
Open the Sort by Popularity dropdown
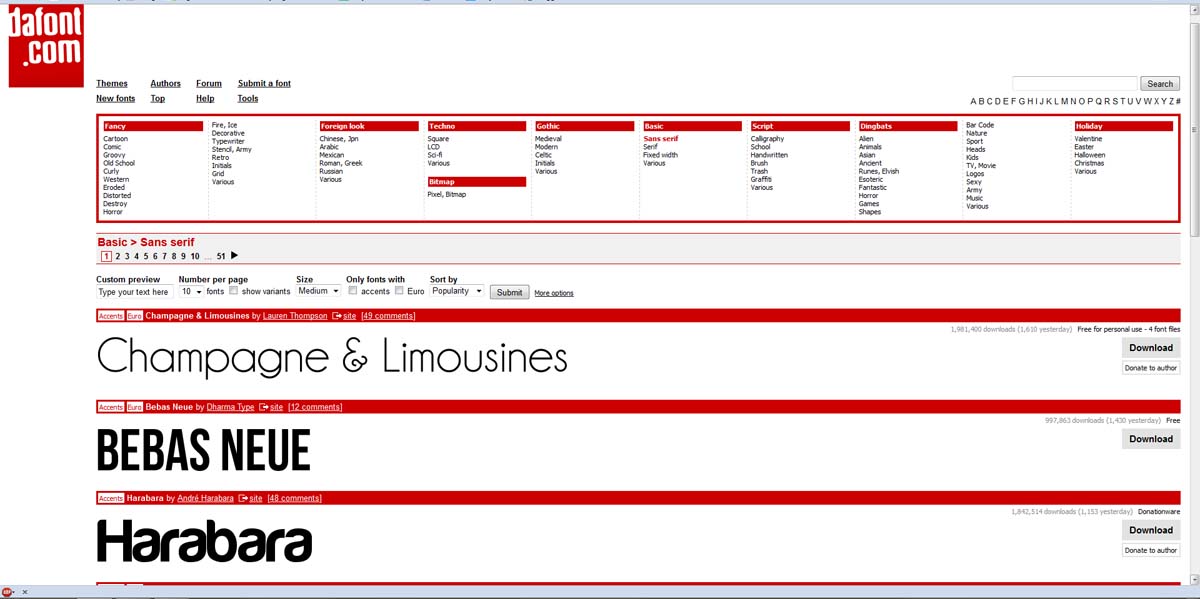[x=457, y=291]
